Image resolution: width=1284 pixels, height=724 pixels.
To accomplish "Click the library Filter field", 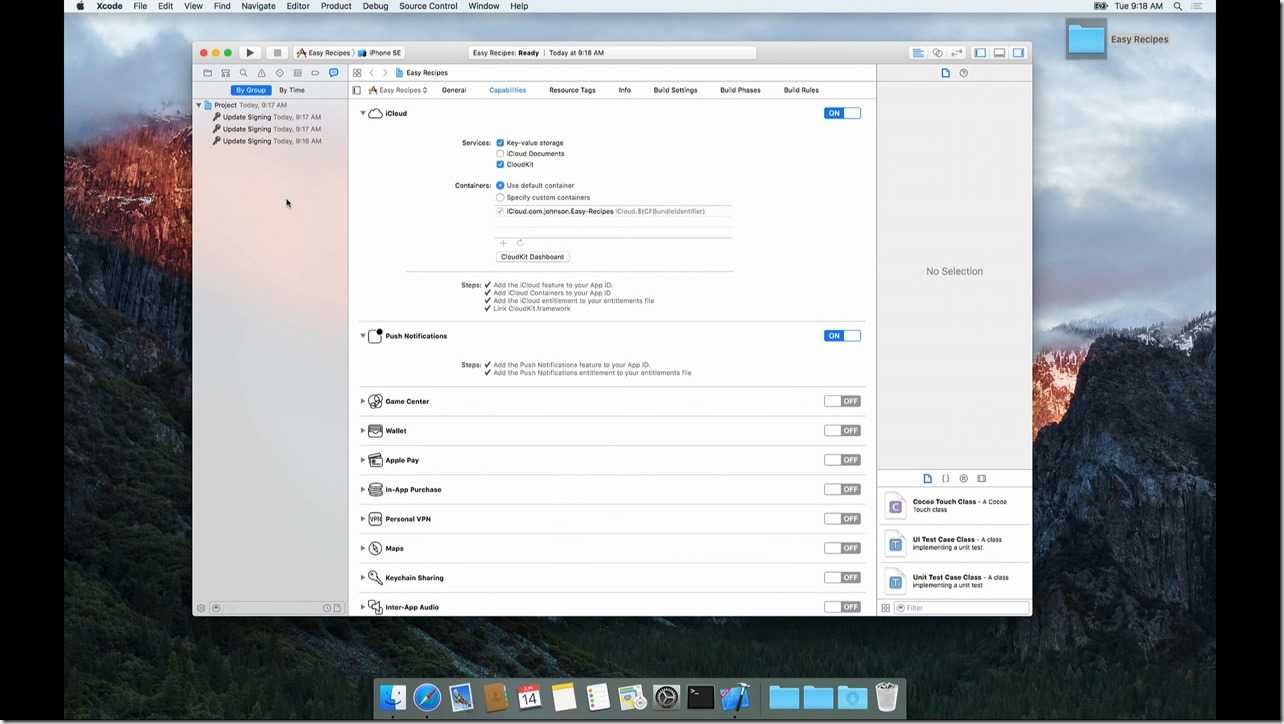I will coord(960,608).
